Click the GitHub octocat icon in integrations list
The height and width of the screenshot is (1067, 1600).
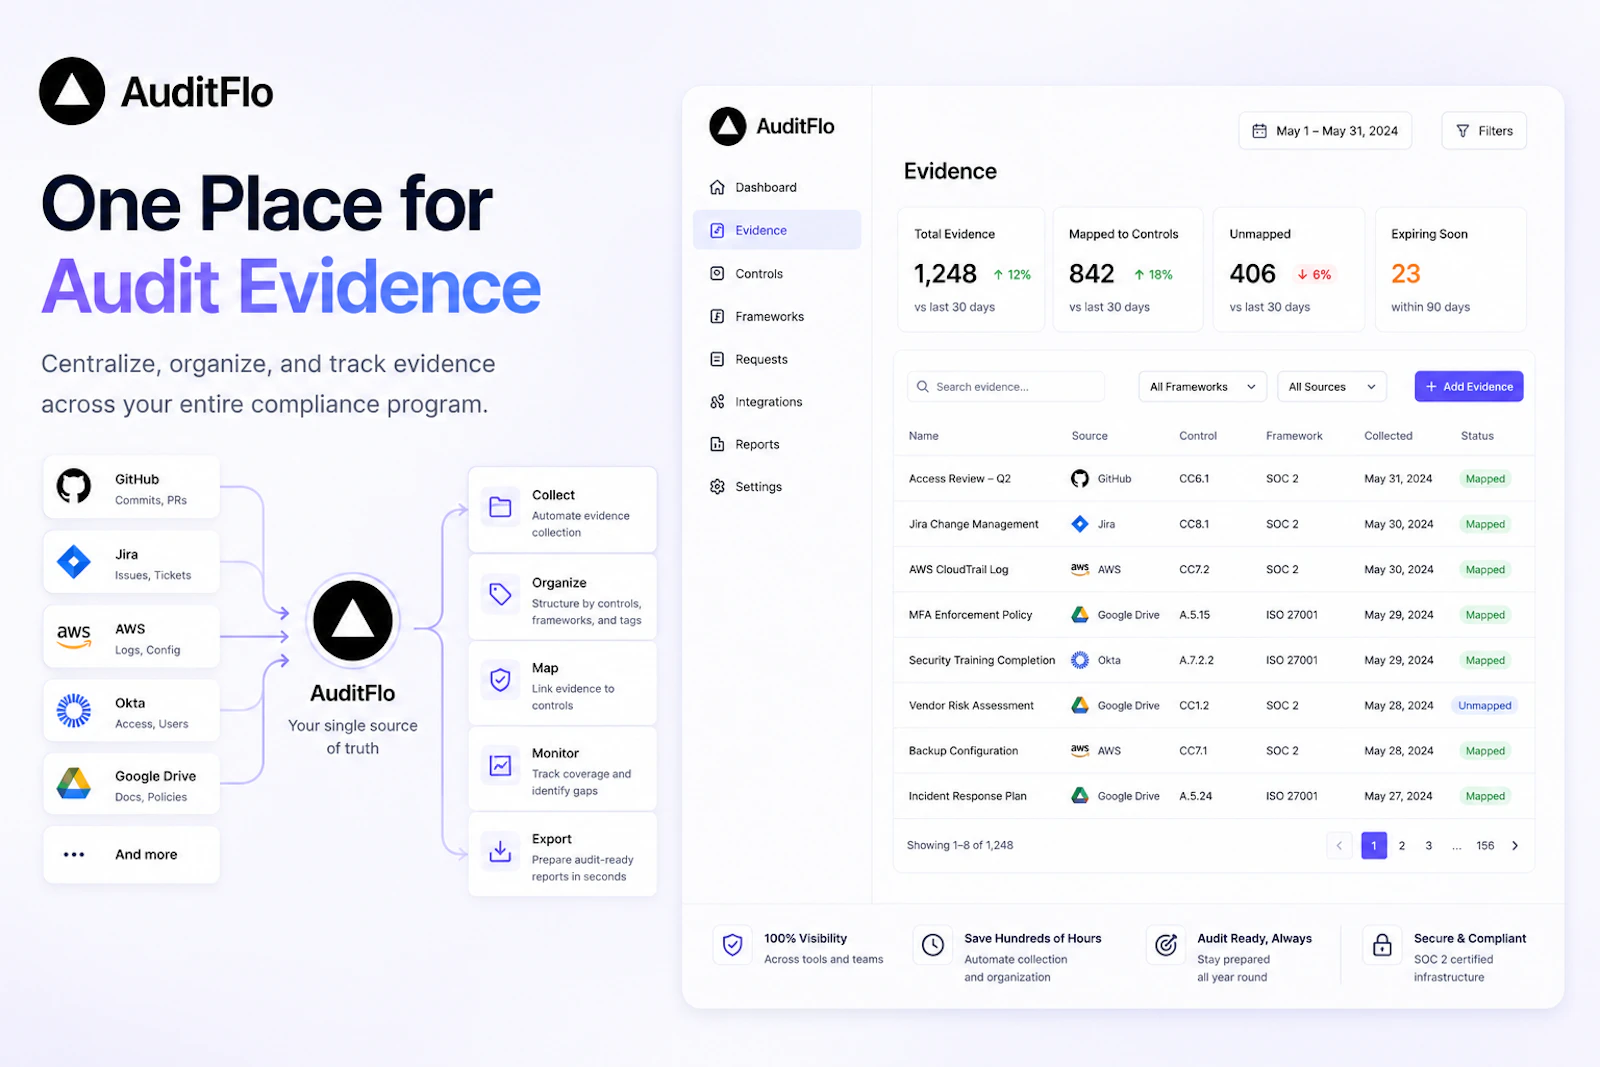[74, 487]
